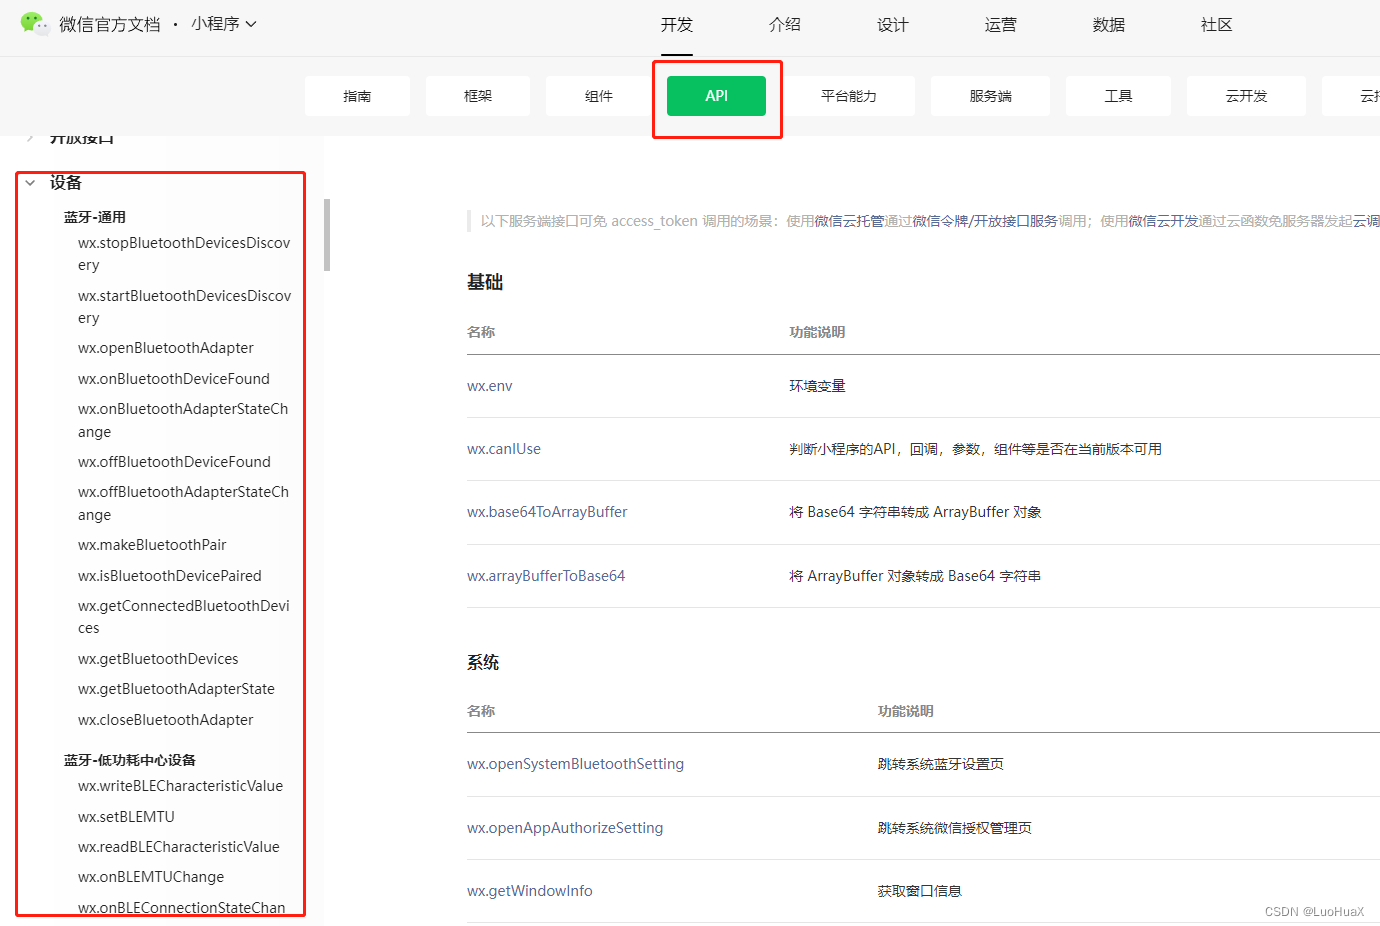Select wx.onBLEMTUChange in sidebar
The height and width of the screenshot is (926, 1380).
pyautogui.click(x=151, y=877)
